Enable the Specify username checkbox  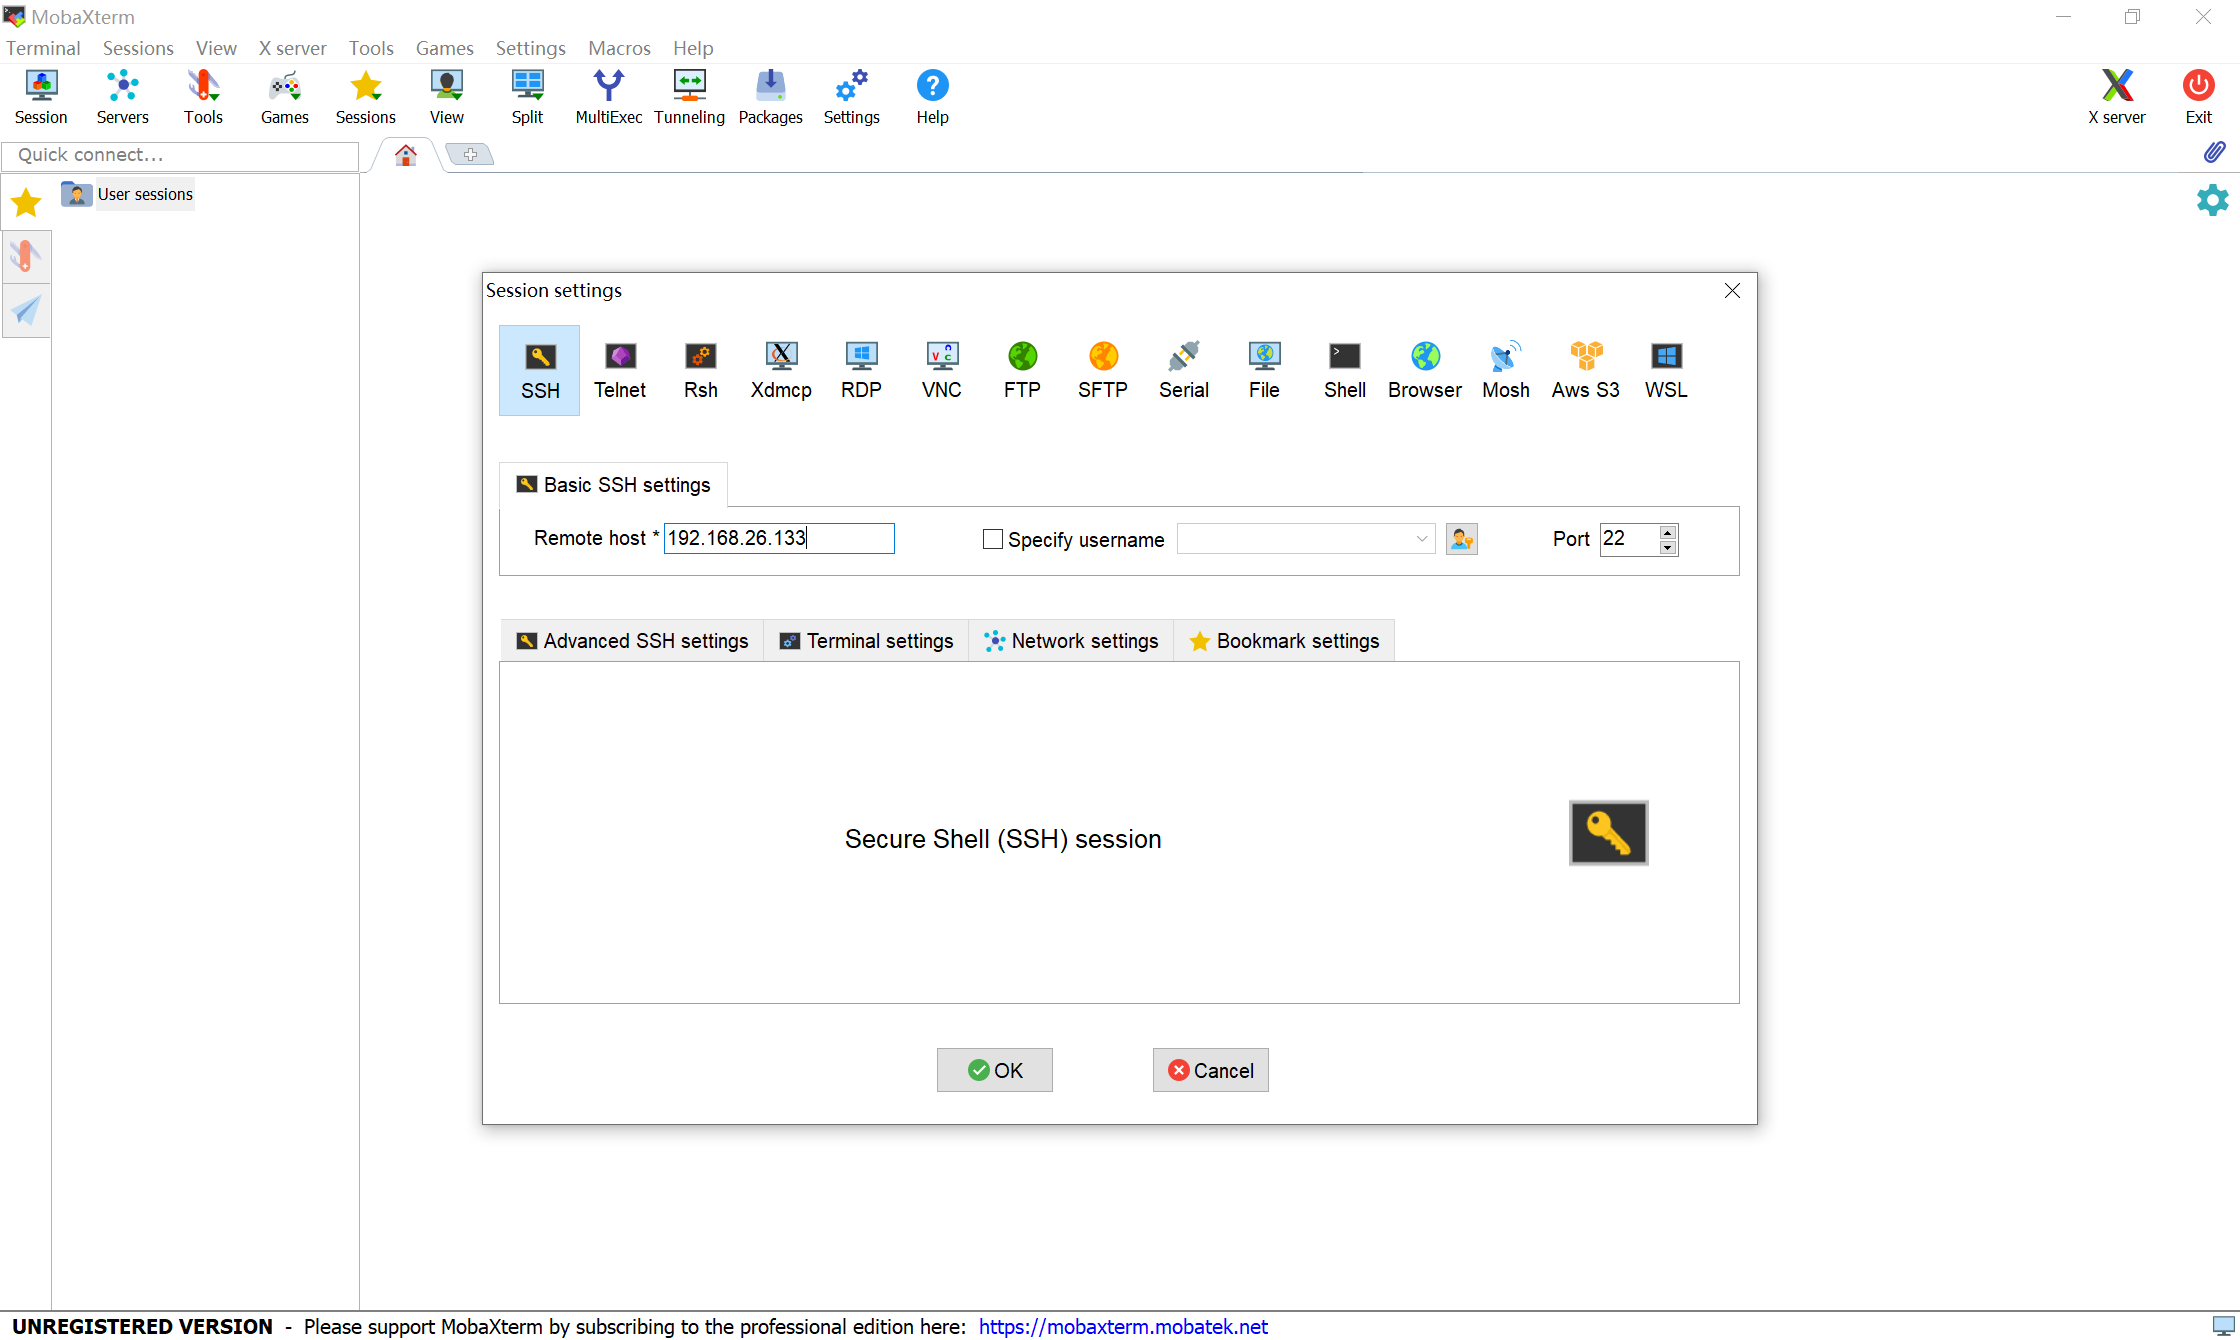(993, 539)
